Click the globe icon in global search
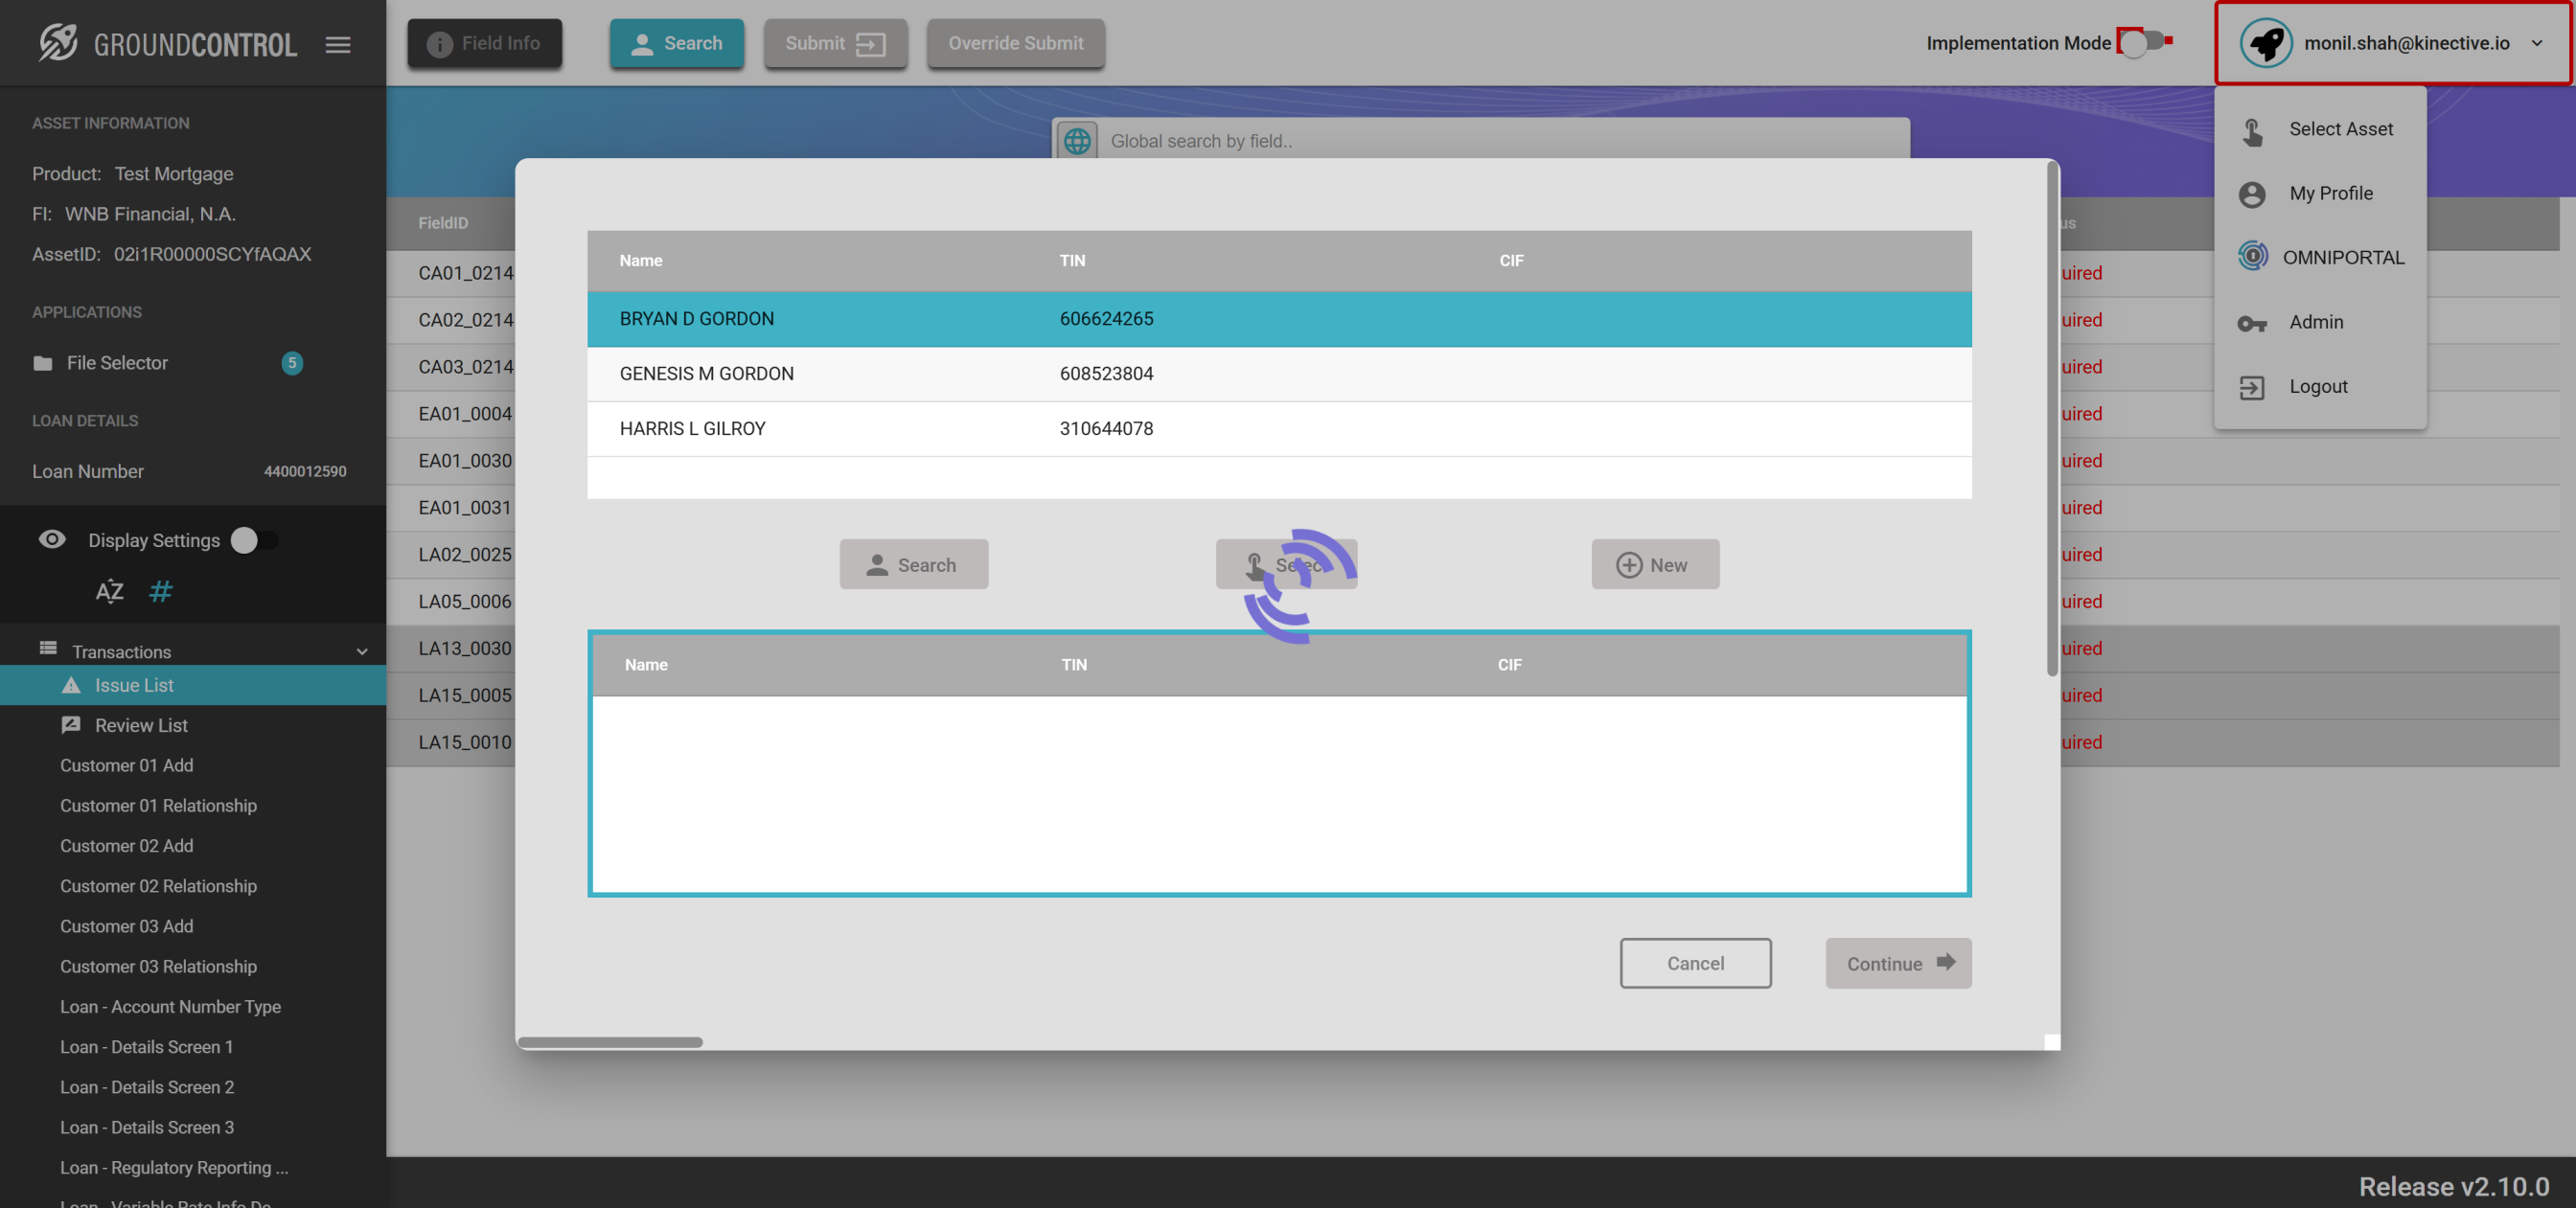Viewport: 2576px width, 1208px height. click(x=1077, y=141)
